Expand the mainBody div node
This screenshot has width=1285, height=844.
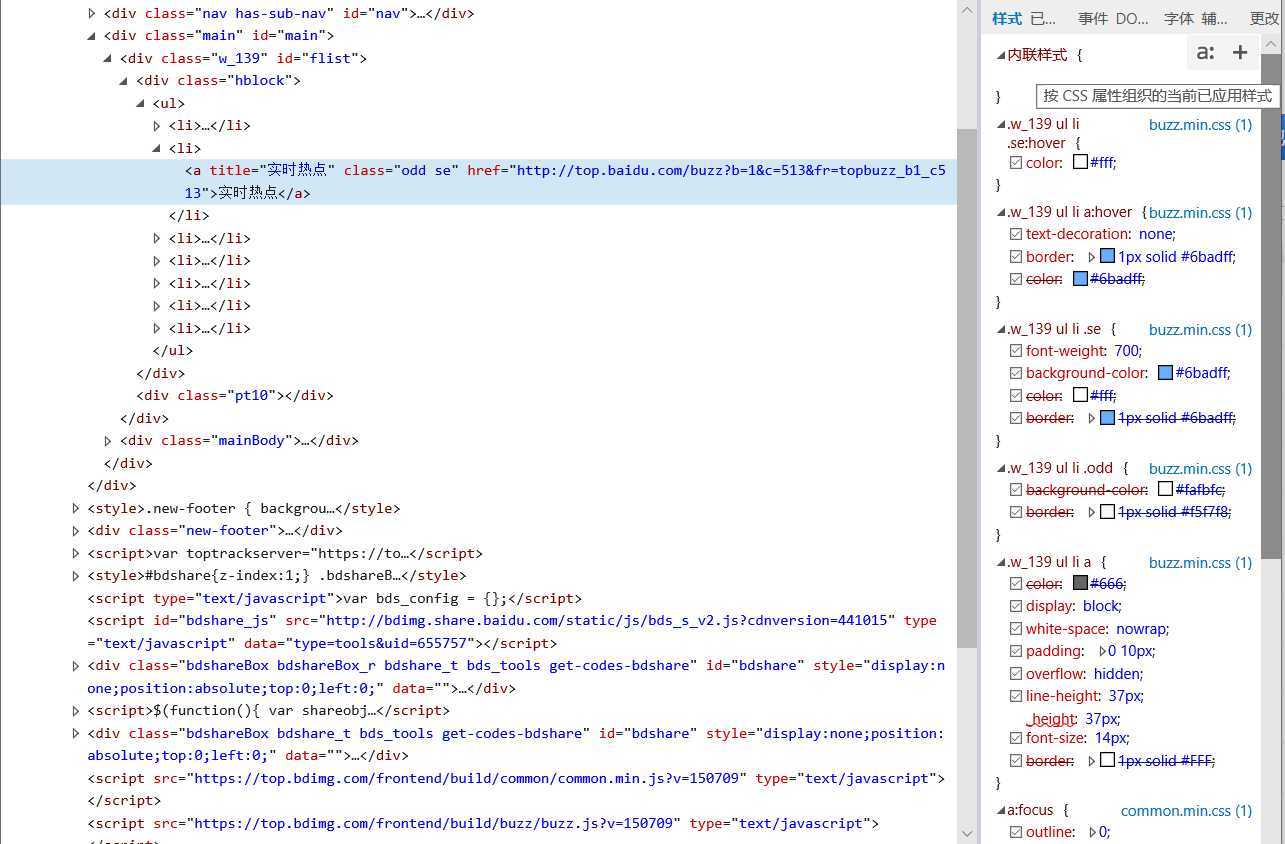tap(108, 440)
